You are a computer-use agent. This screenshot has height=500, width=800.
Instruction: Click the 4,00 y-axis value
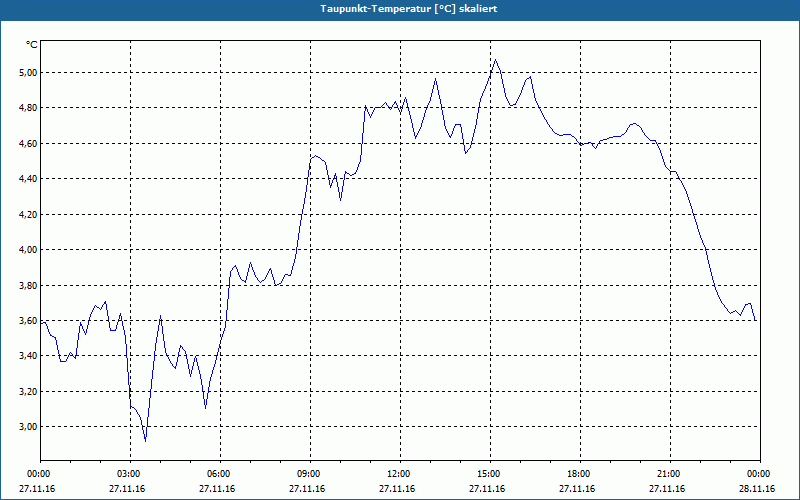tap(29, 249)
